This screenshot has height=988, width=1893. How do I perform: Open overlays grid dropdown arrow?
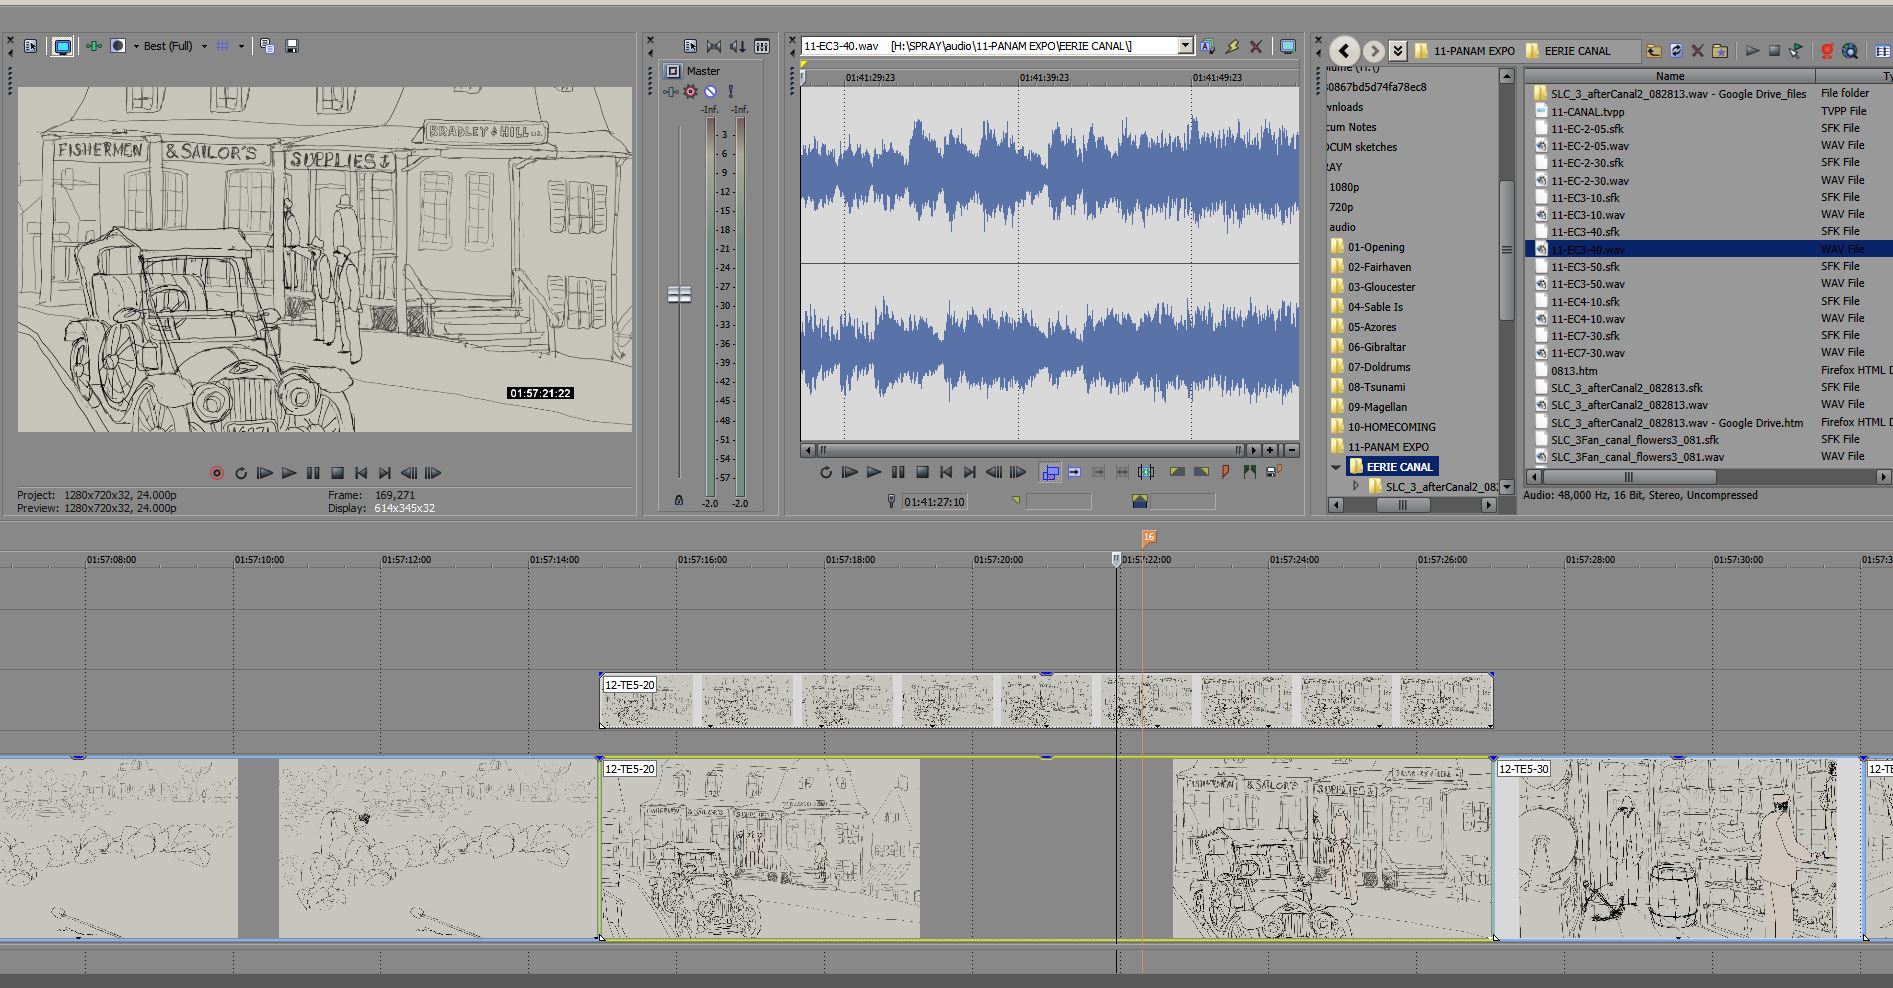241,46
